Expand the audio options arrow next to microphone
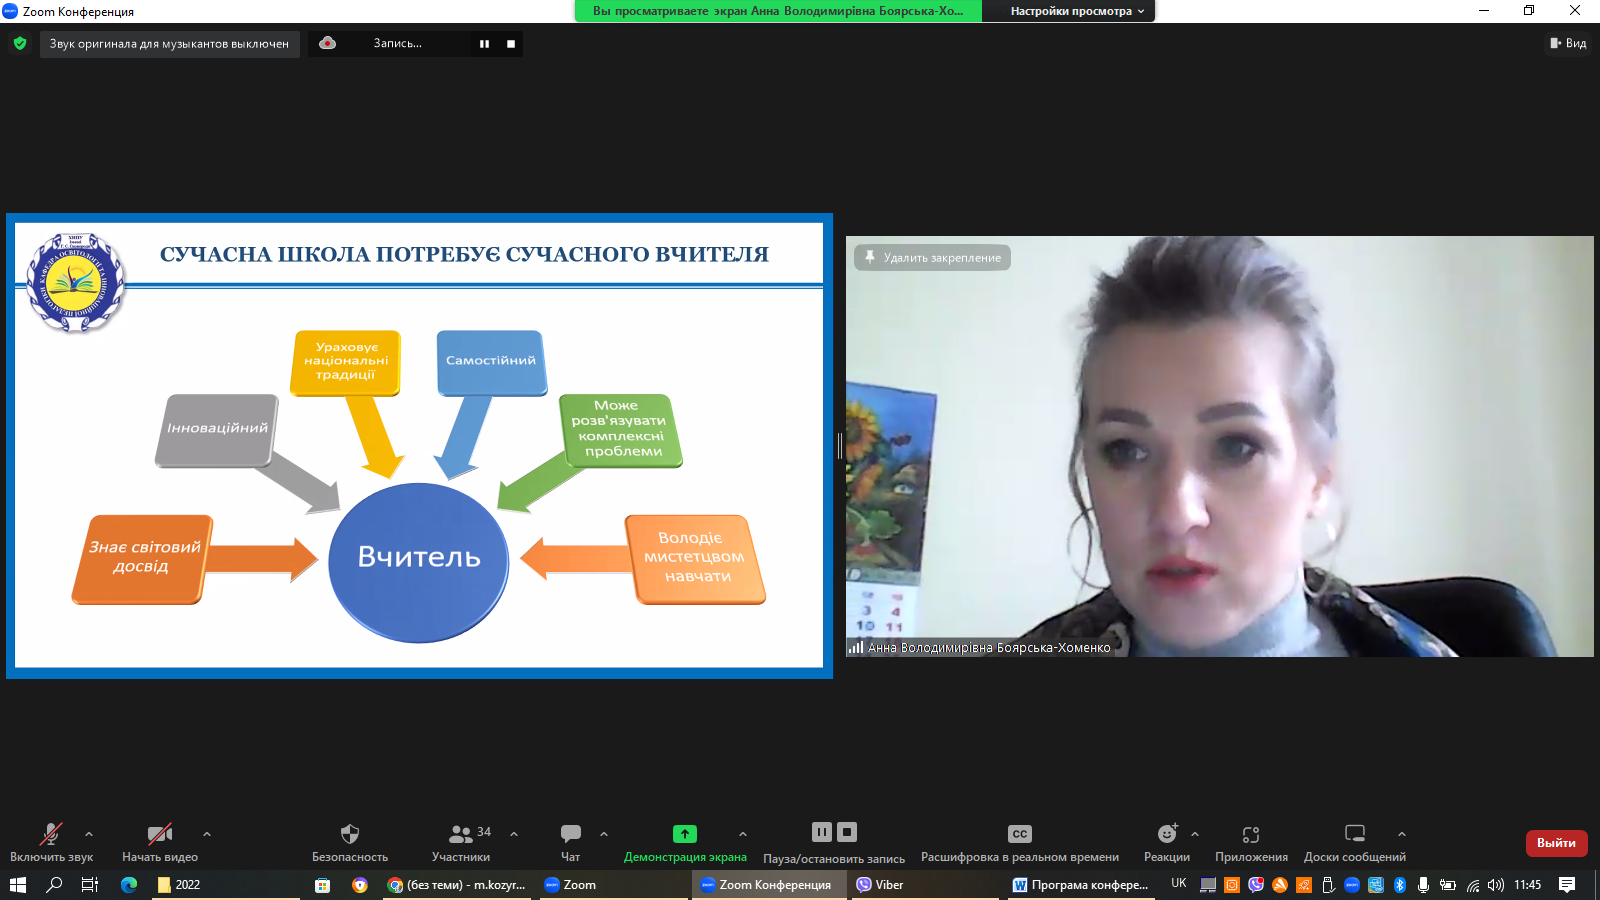This screenshot has width=1600, height=900. tap(89, 834)
